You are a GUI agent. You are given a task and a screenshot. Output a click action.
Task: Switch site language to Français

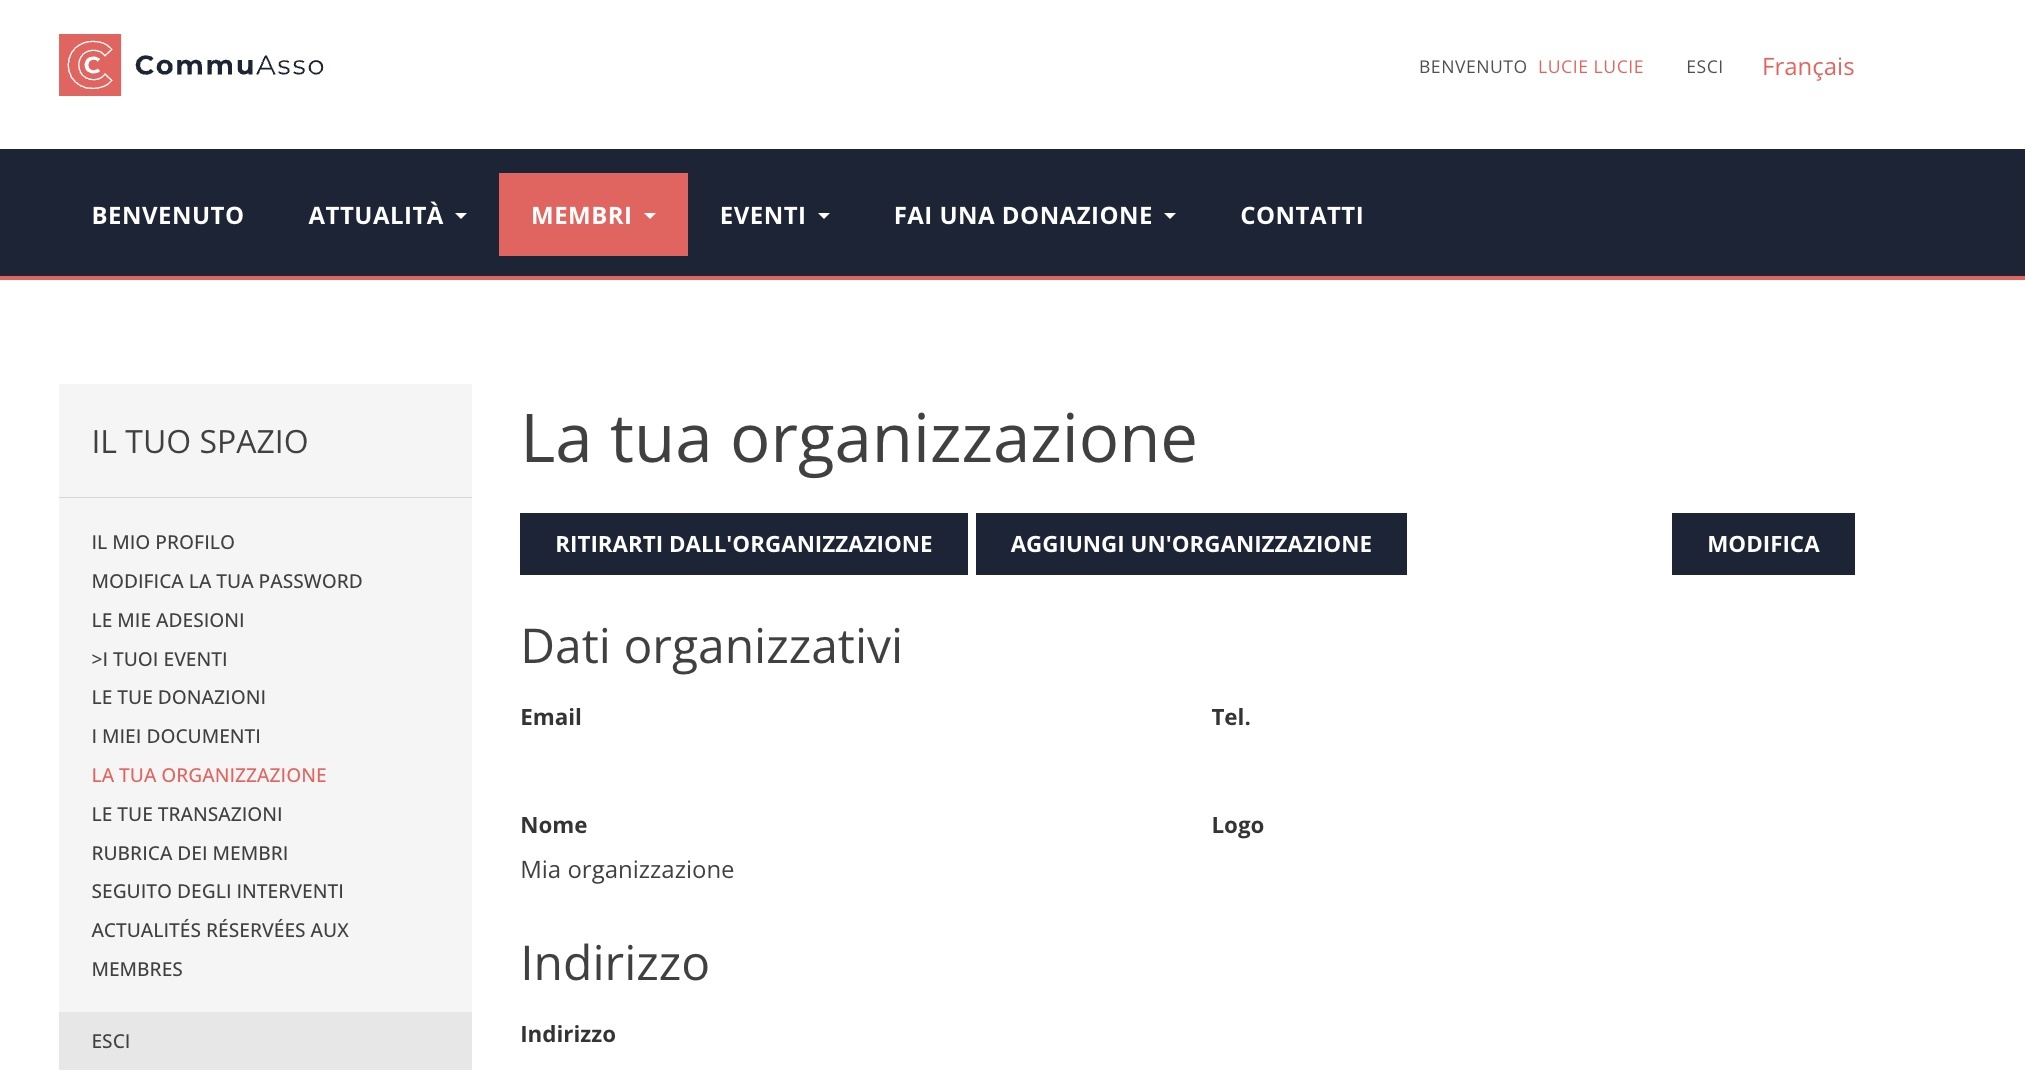click(x=1807, y=66)
